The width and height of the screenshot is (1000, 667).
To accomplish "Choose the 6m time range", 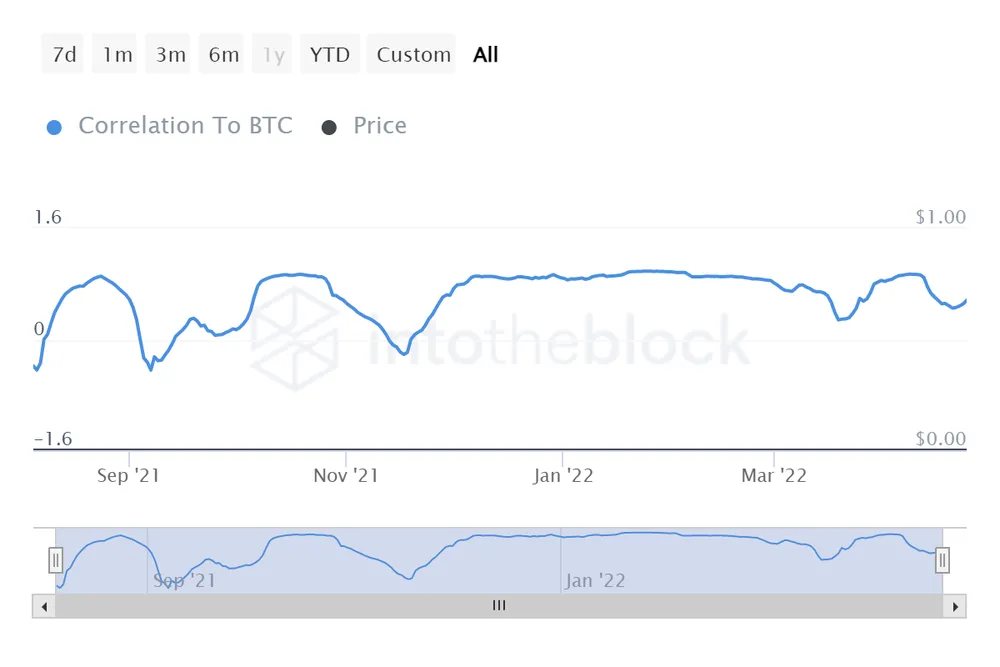I will pyautogui.click(x=224, y=55).
